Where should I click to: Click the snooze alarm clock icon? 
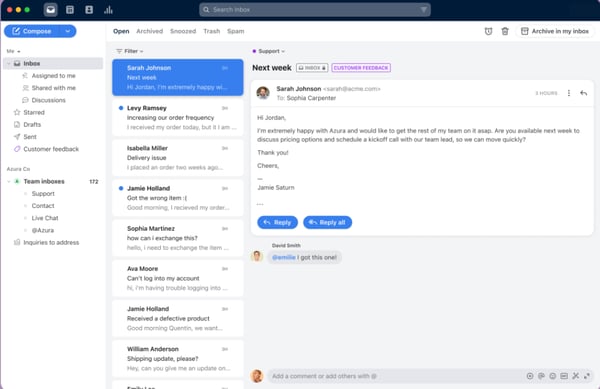click(488, 31)
